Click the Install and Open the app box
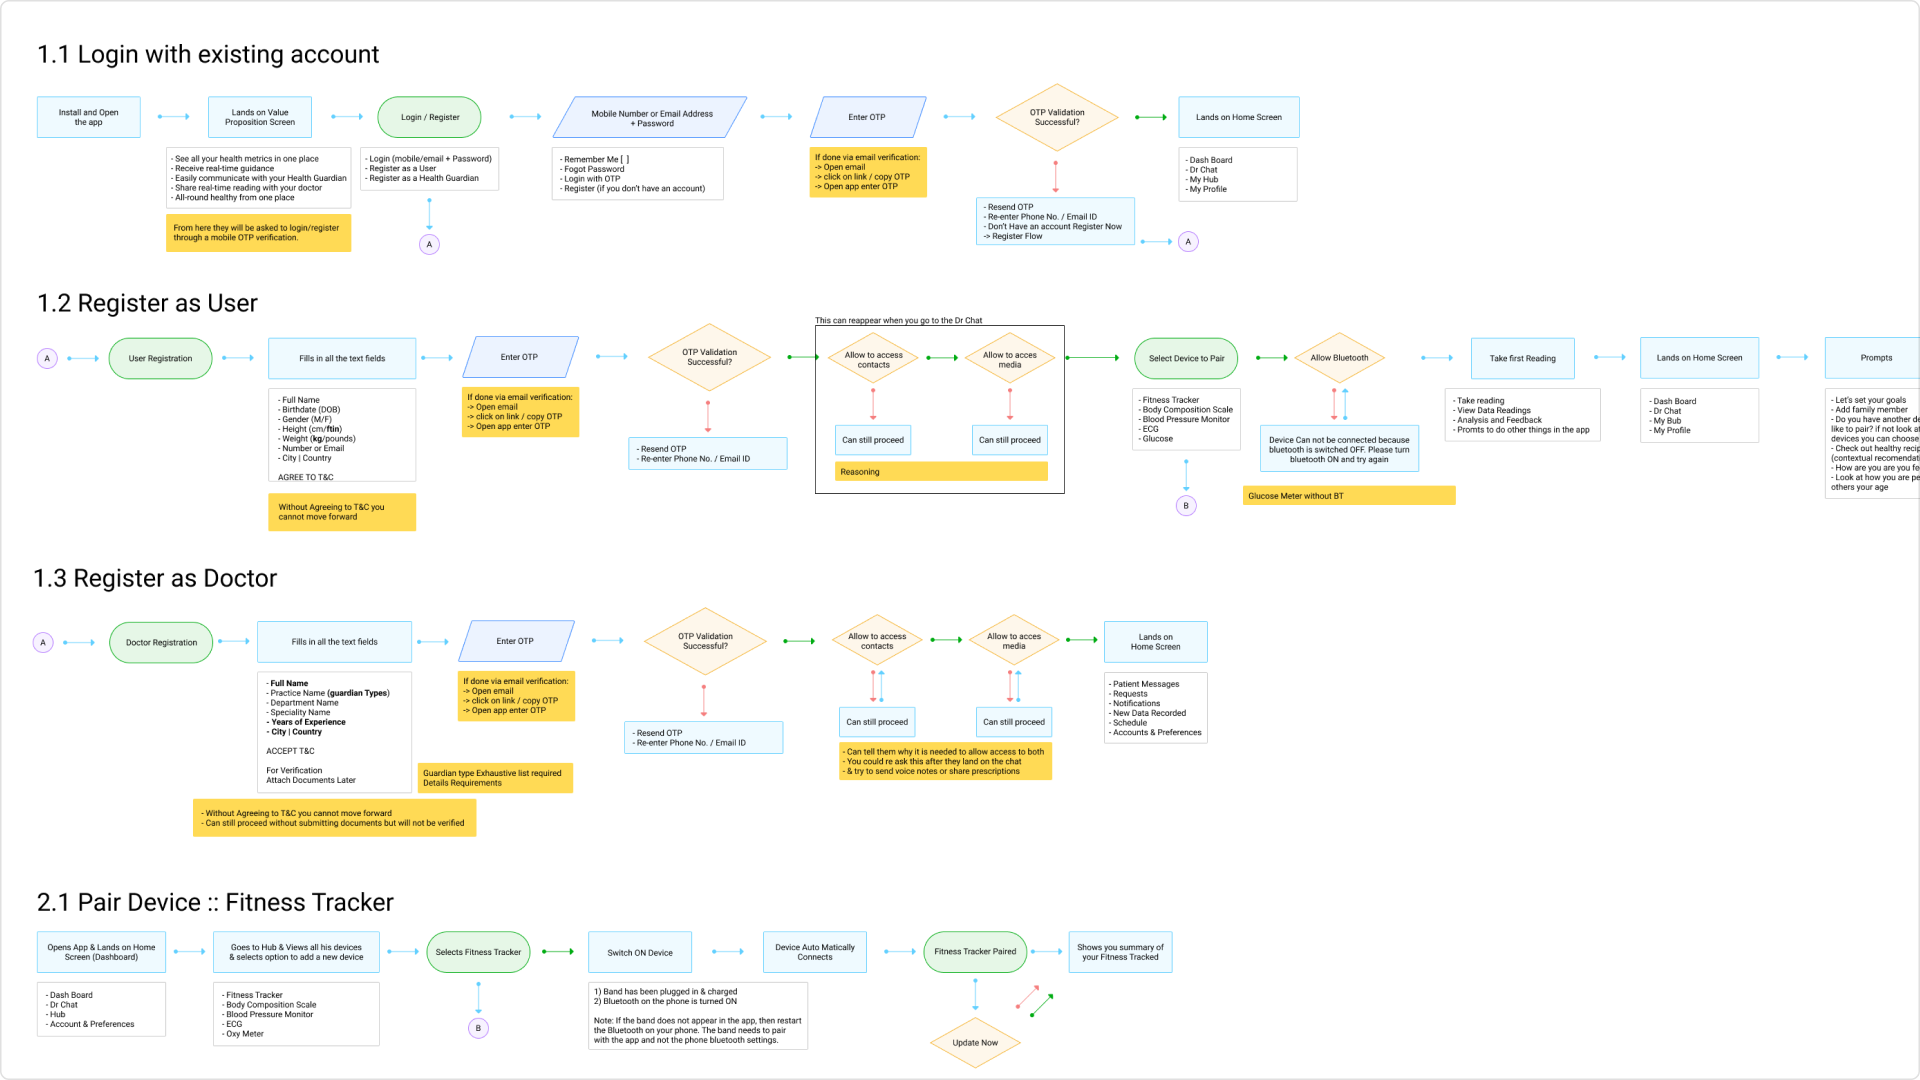This screenshot has width=1920, height=1080. coord(88,117)
